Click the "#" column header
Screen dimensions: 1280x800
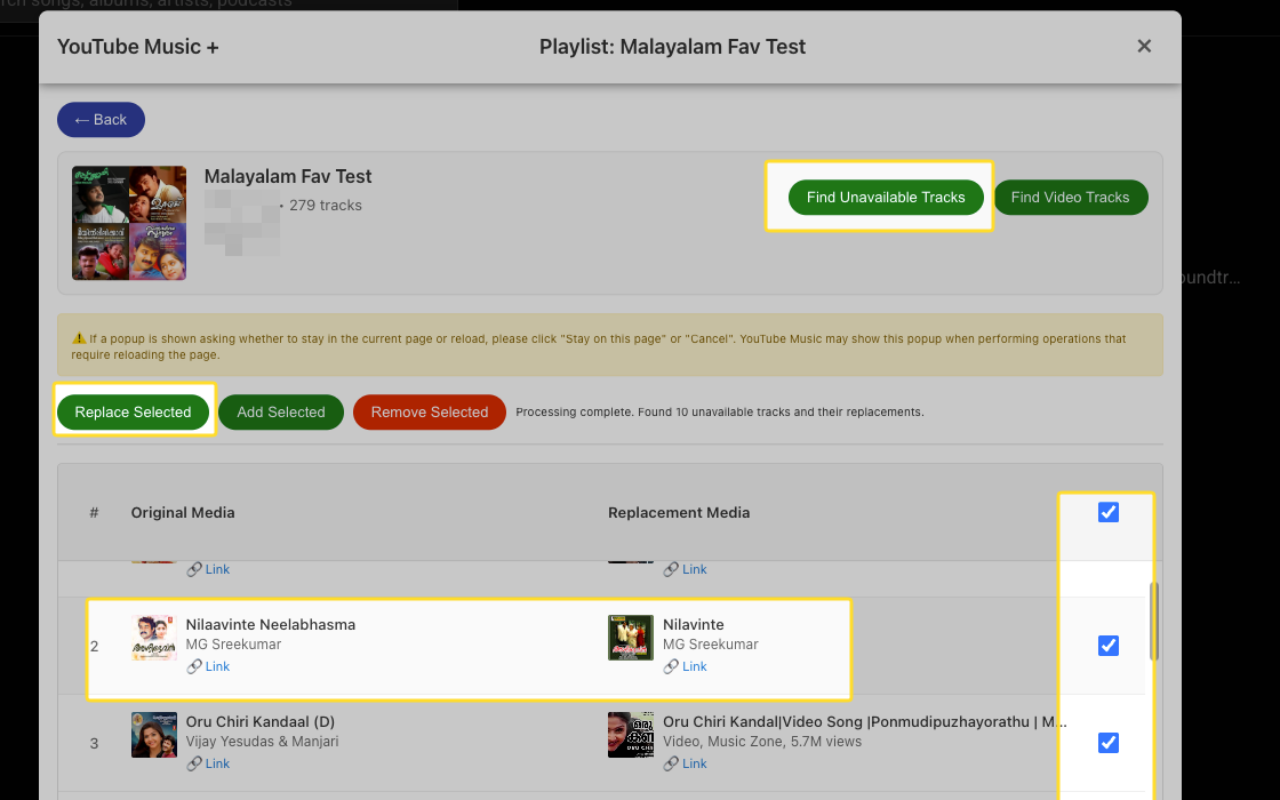tap(94, 512)
